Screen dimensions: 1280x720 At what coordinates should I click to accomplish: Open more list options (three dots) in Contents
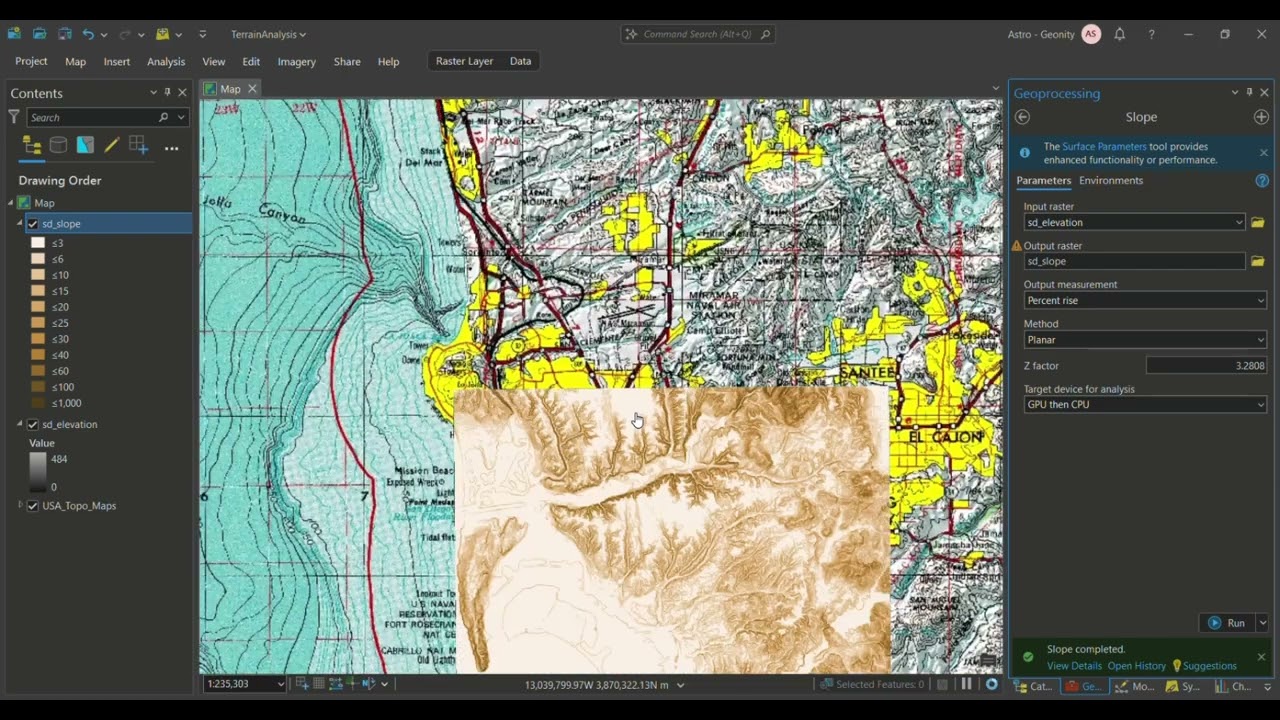pos(171,148)
